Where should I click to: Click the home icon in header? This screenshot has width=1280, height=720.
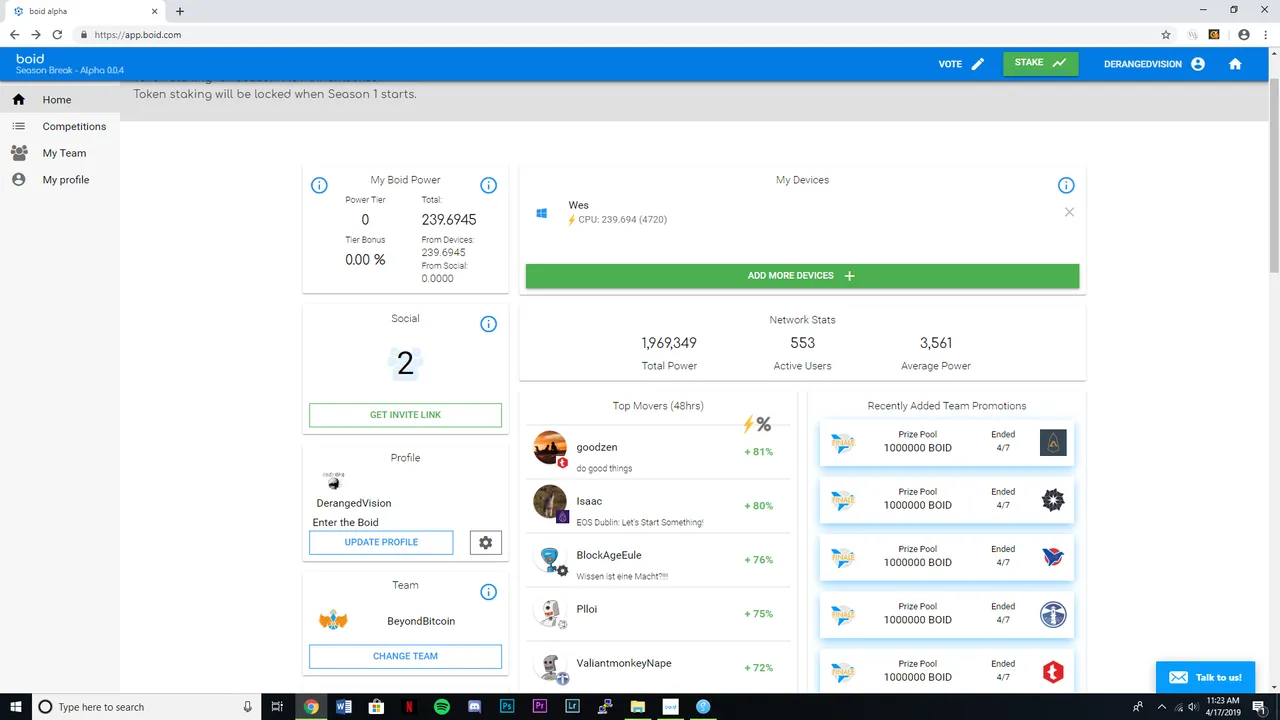pos(1235,64)
